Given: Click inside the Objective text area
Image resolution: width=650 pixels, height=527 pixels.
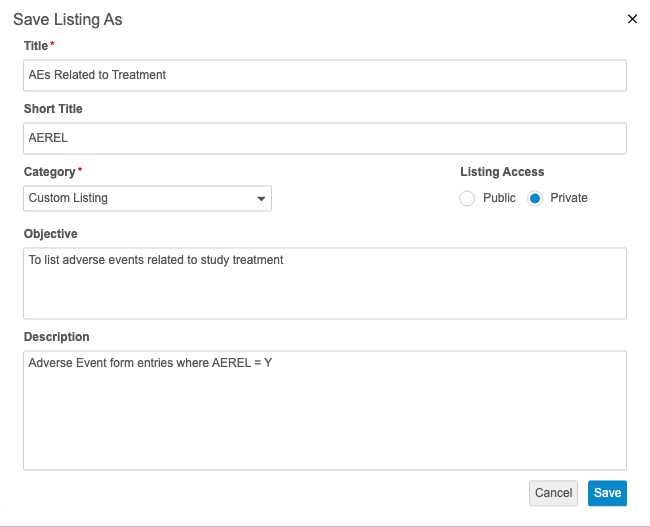Looking at the screenshot, I should [324, 283].
